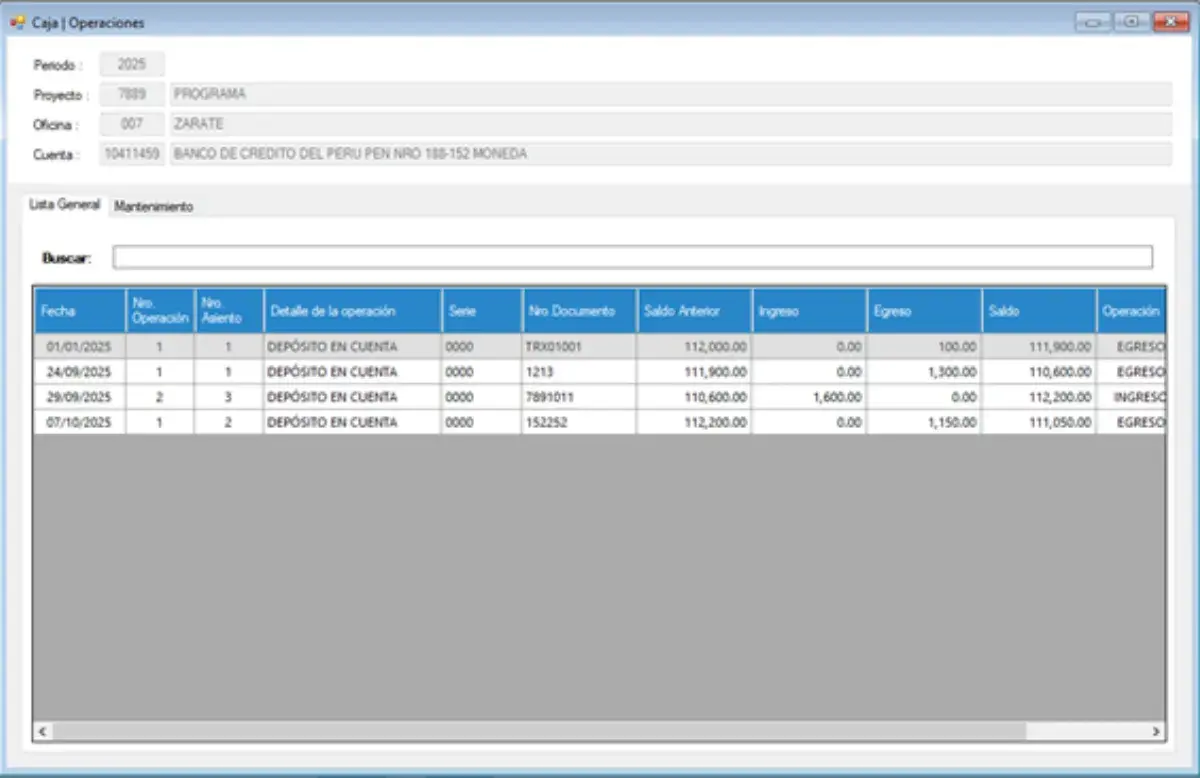Sort by the Fecha column header
This screenshot has width=1200, height=778.
[80, 311]
